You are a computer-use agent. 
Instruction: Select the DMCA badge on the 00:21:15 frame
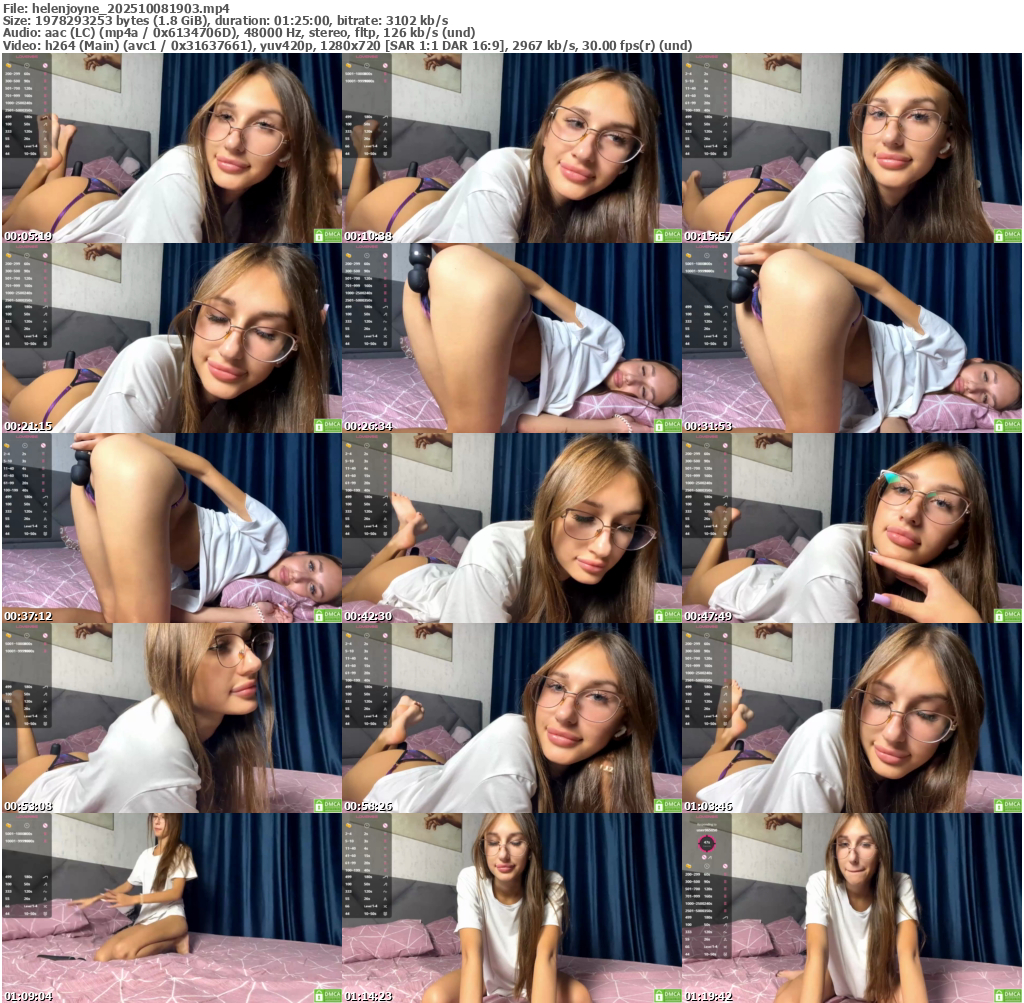[327, 425]
